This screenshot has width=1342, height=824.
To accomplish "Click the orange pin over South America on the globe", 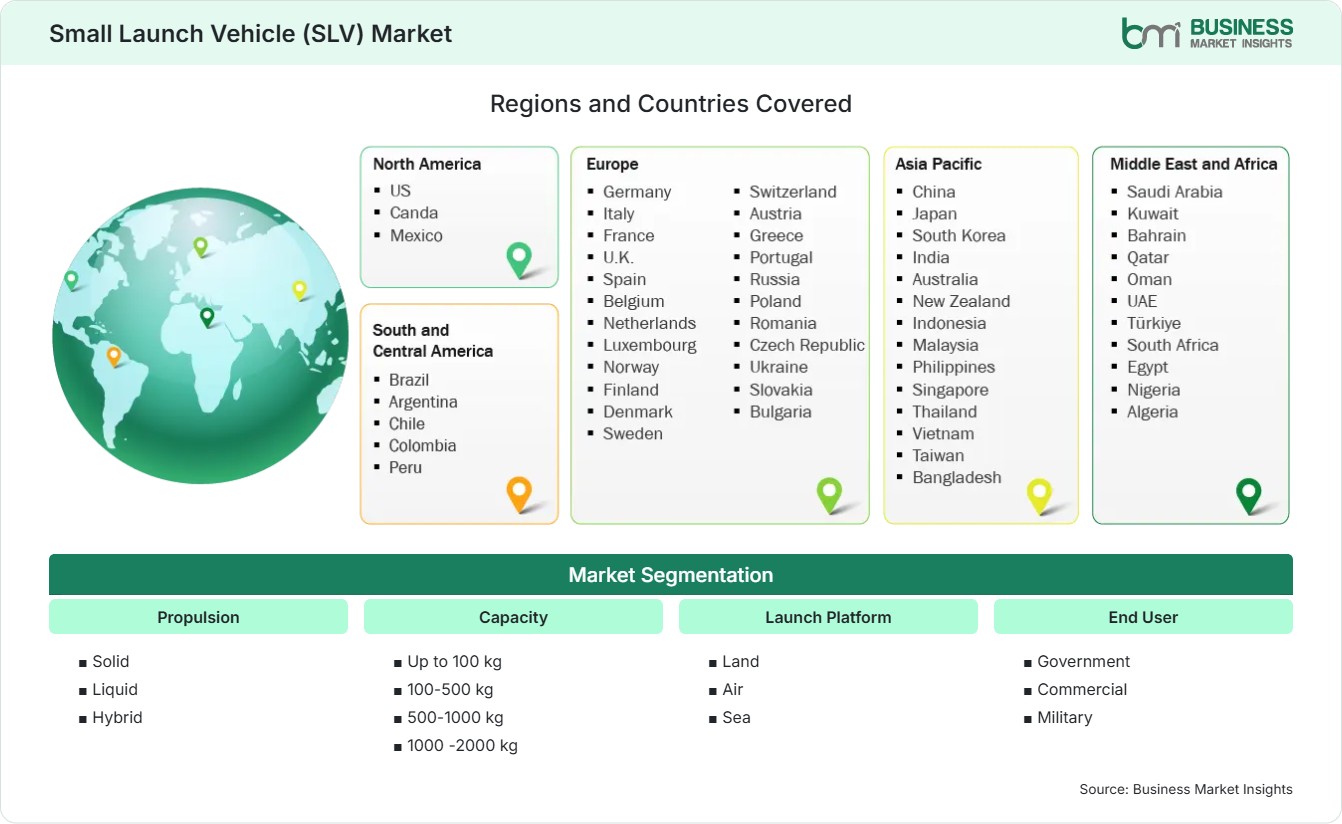I will tap(114, 356).
